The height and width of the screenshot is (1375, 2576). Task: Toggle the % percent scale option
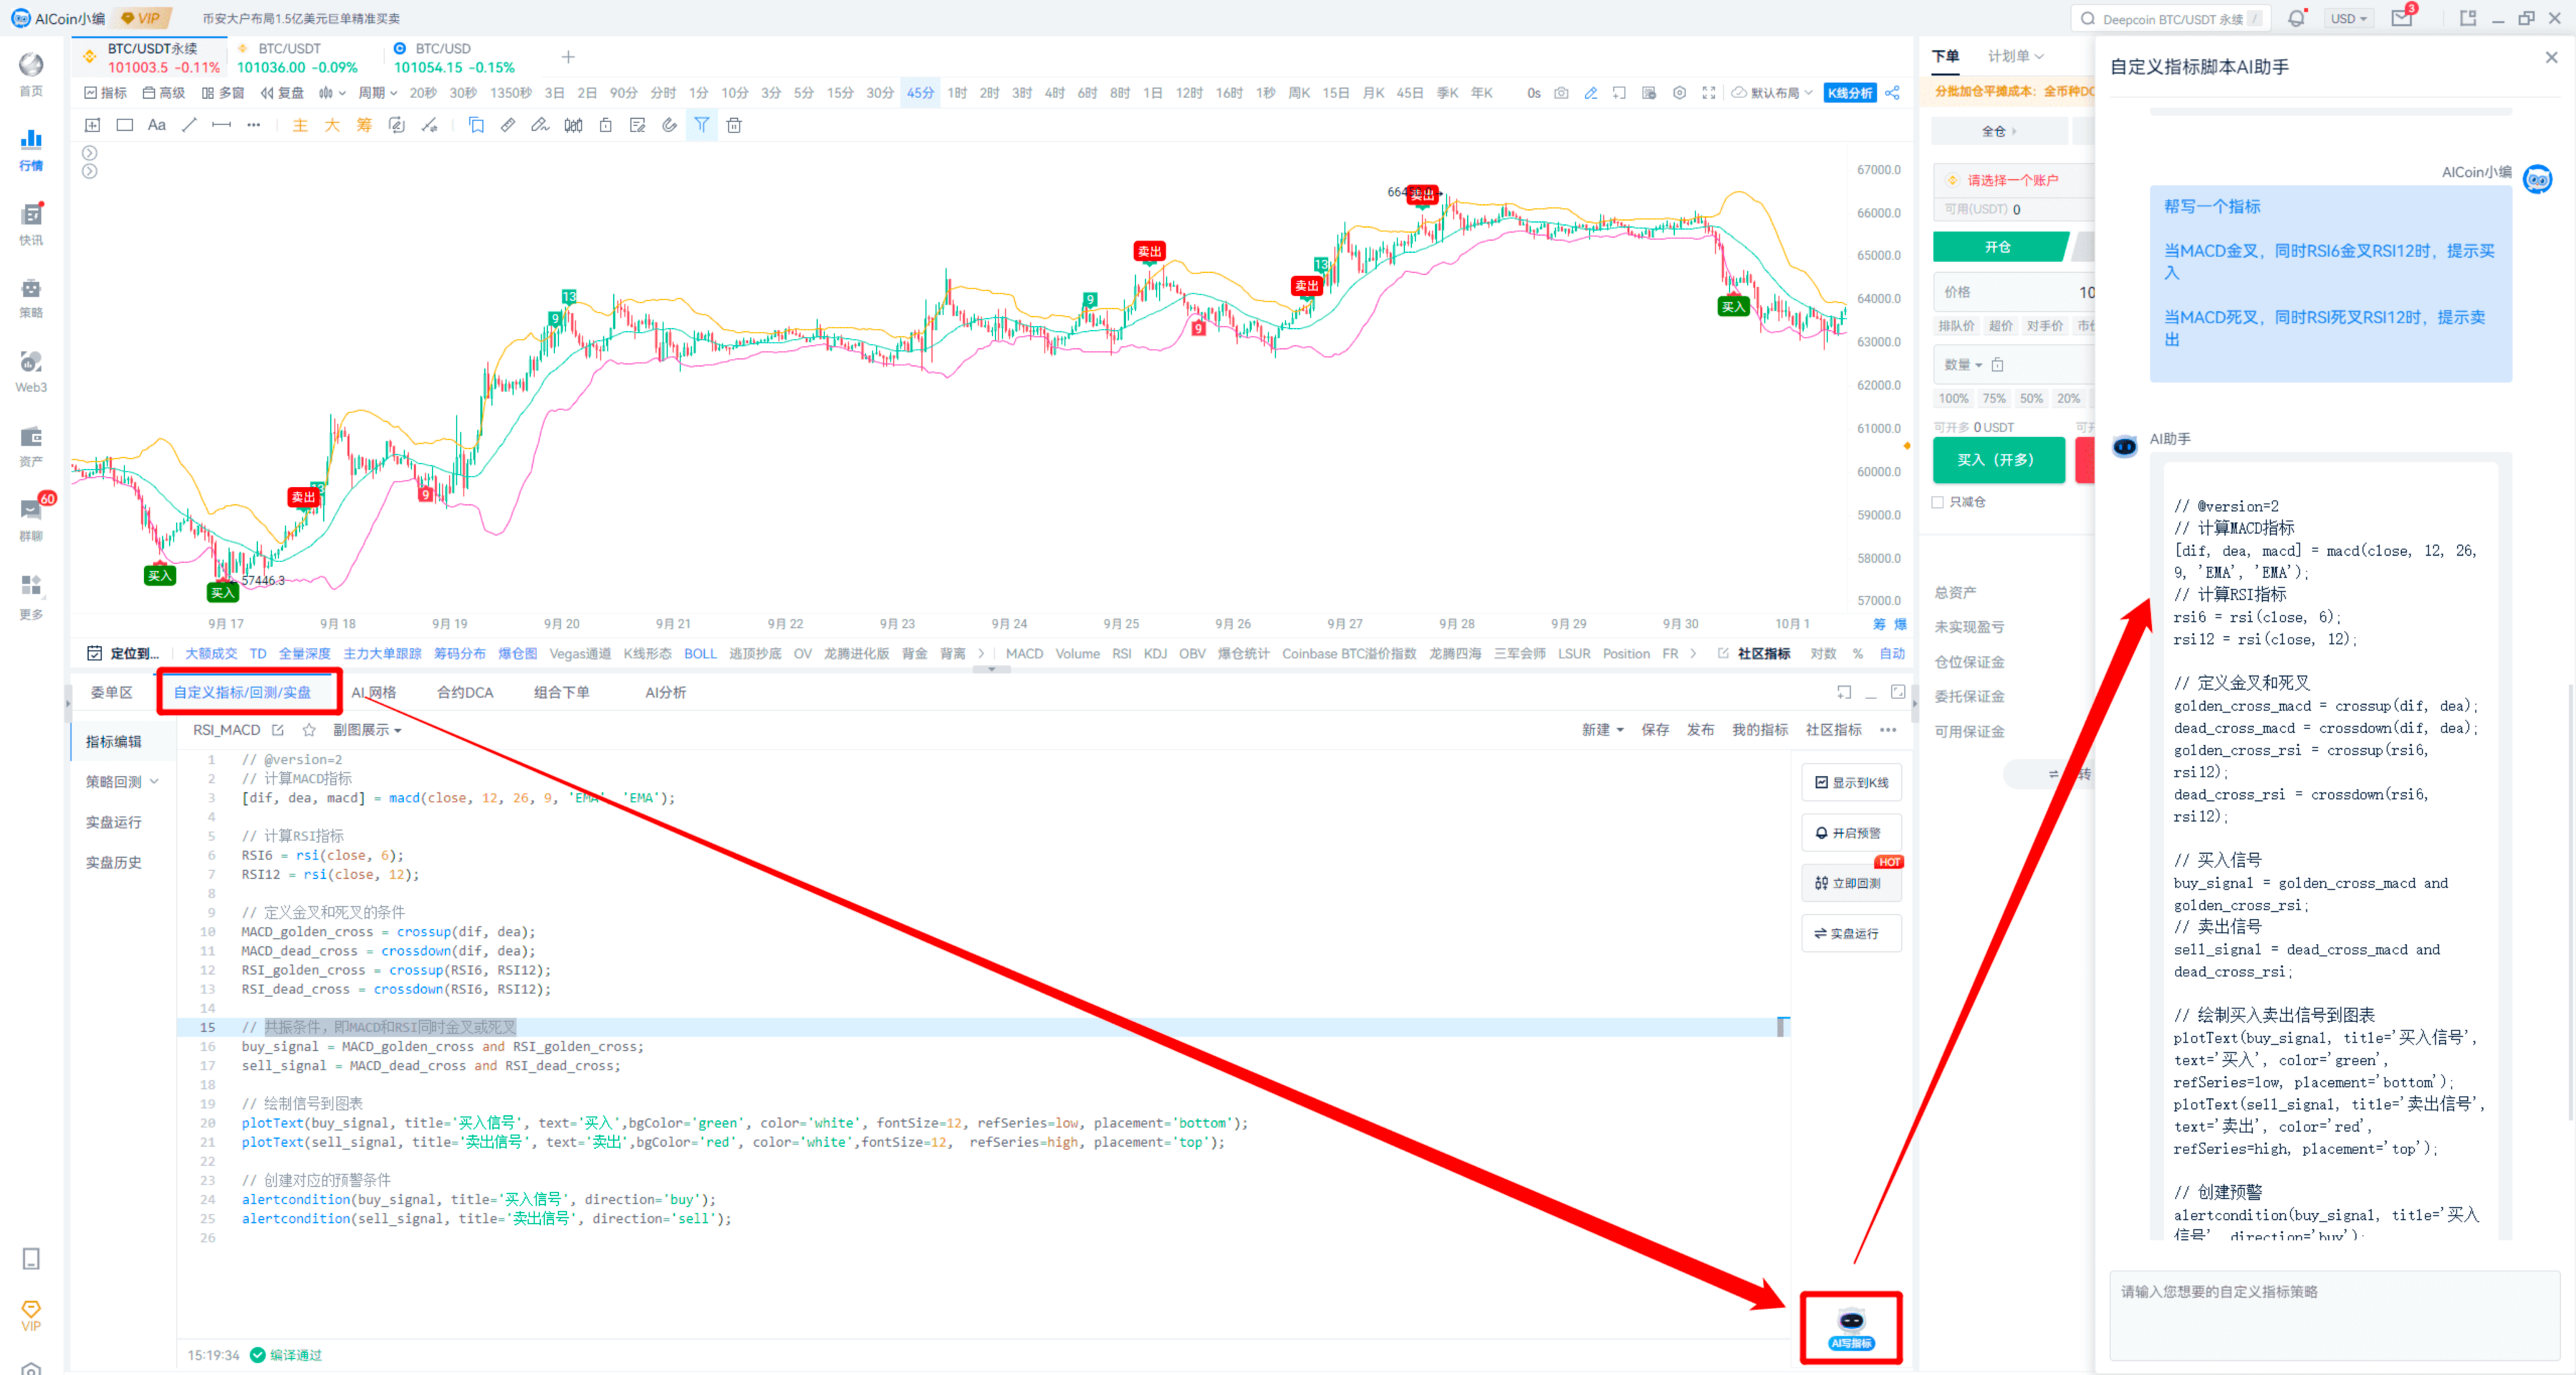click(1857, 654)
